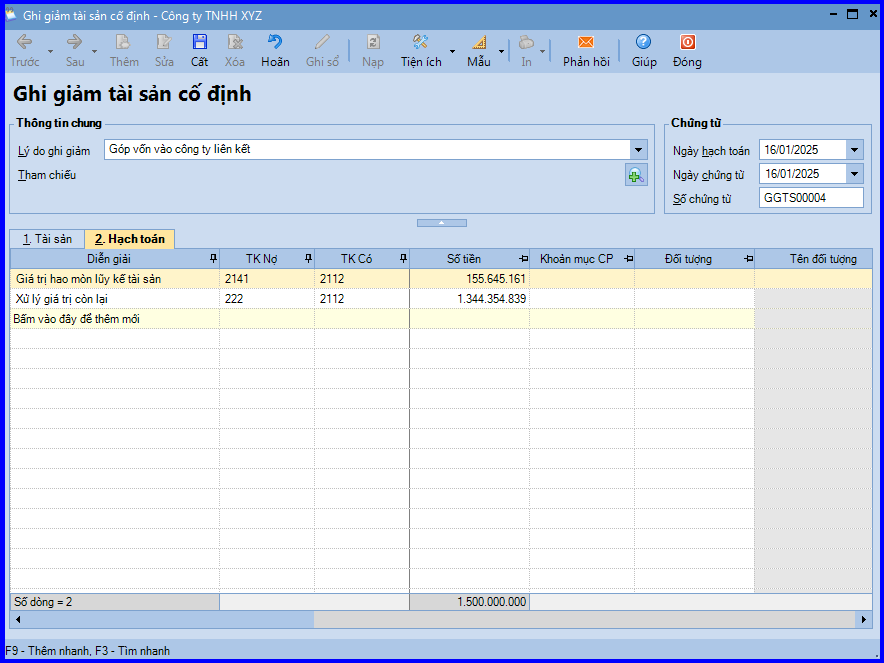The width and height of the screenshot is (884, 663).
Task: Click the green add reference icon
Action: click(636, 176)
